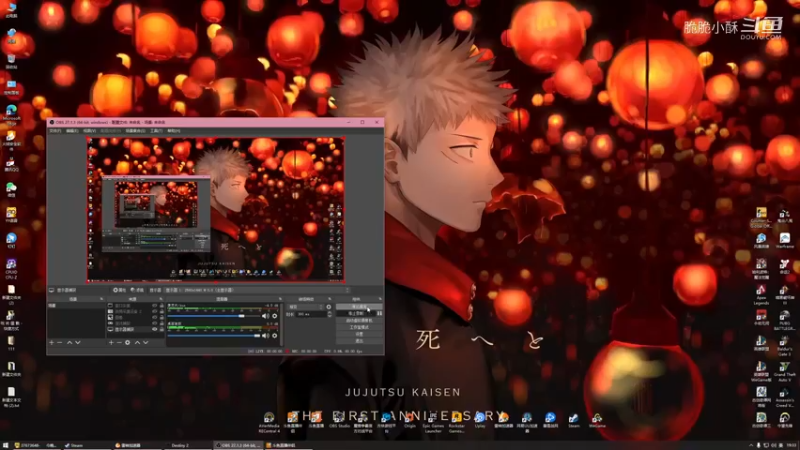Image resolution: width=800 pixels, height=450 pixels.
Task: Pop out the Scene Transitions dock panel
Action: (x=330, y=299)
